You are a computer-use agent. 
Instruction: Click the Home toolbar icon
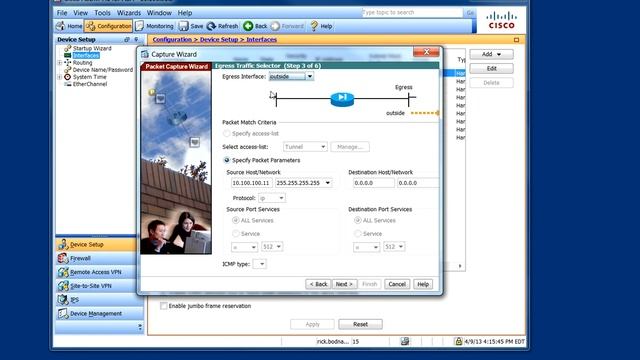click(60, 26)
